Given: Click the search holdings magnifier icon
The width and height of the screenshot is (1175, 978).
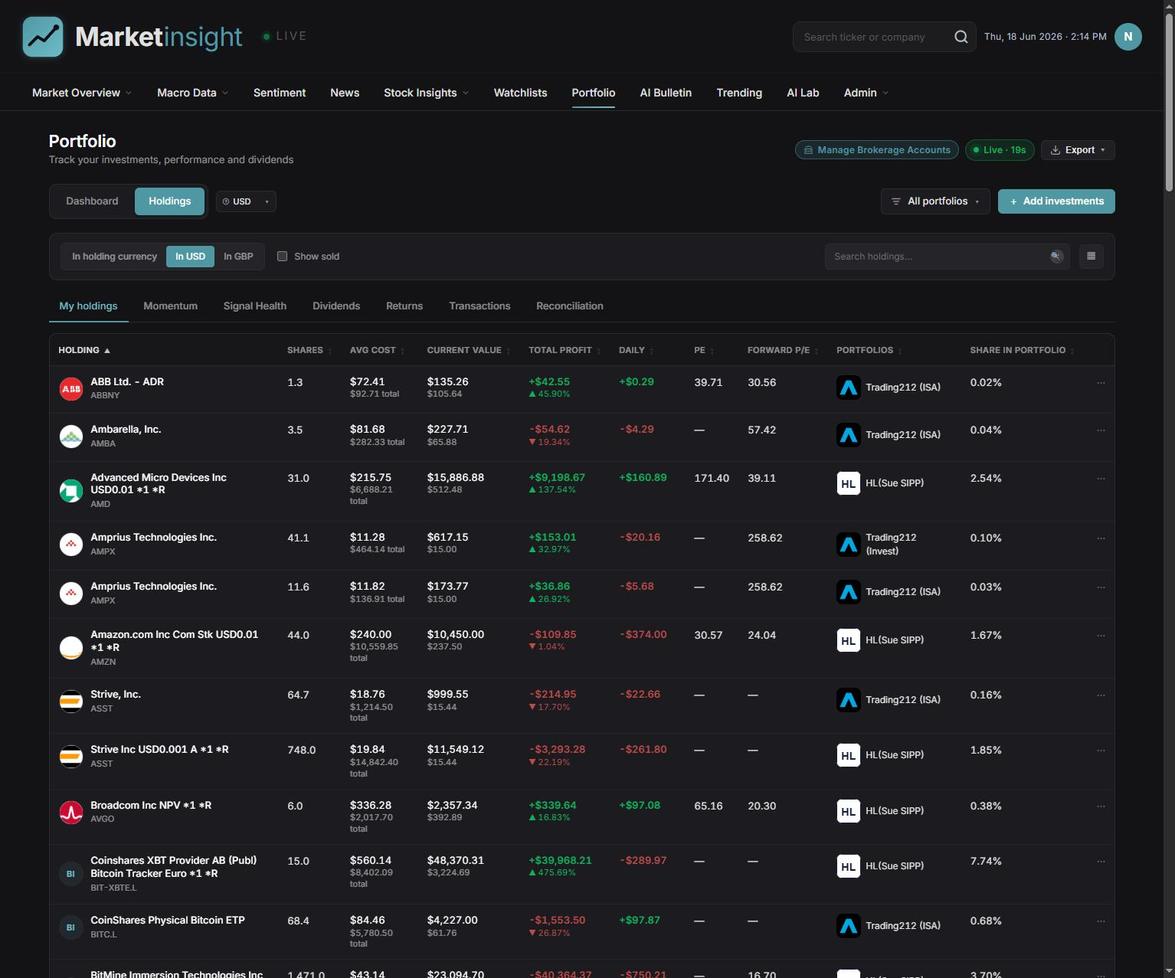Looking at the screenshot, I should [x=1057, y=256].
